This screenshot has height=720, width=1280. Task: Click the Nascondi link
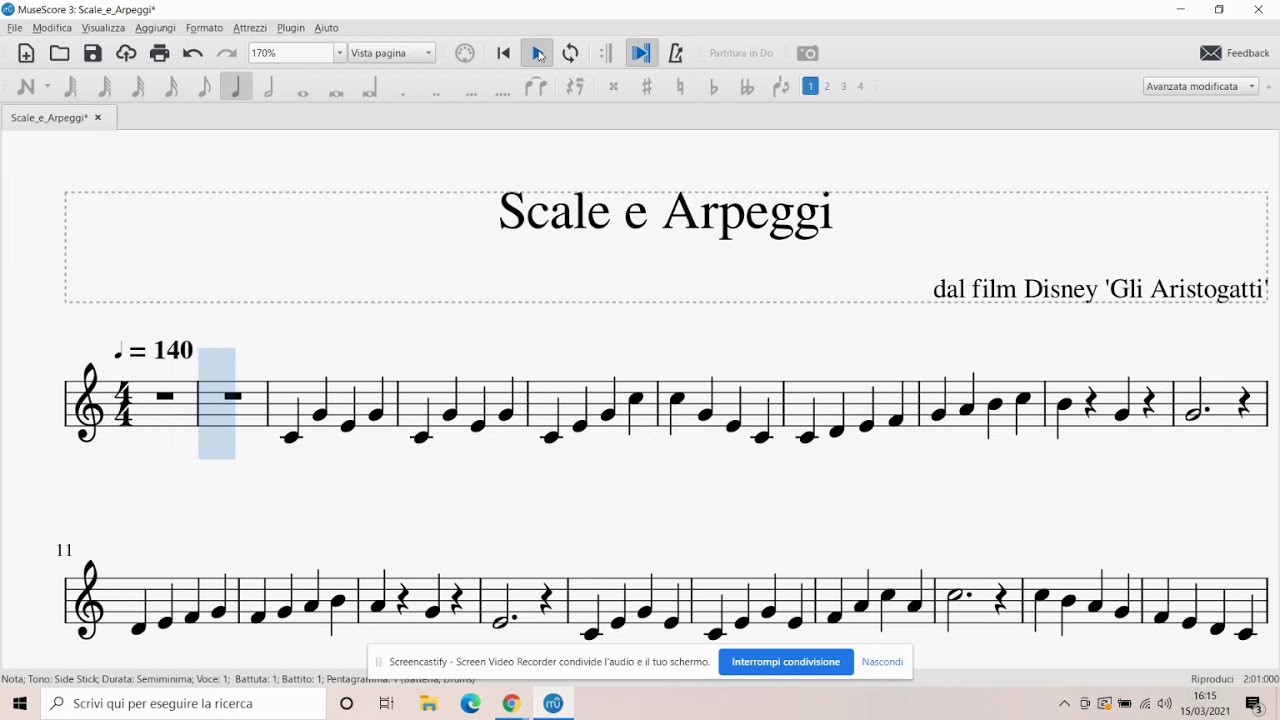click(882, 662)
